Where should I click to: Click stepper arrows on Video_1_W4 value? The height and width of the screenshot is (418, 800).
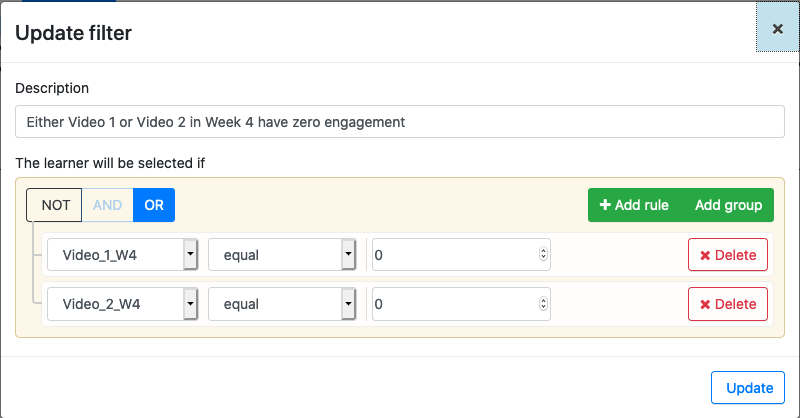tap(543, 254)
